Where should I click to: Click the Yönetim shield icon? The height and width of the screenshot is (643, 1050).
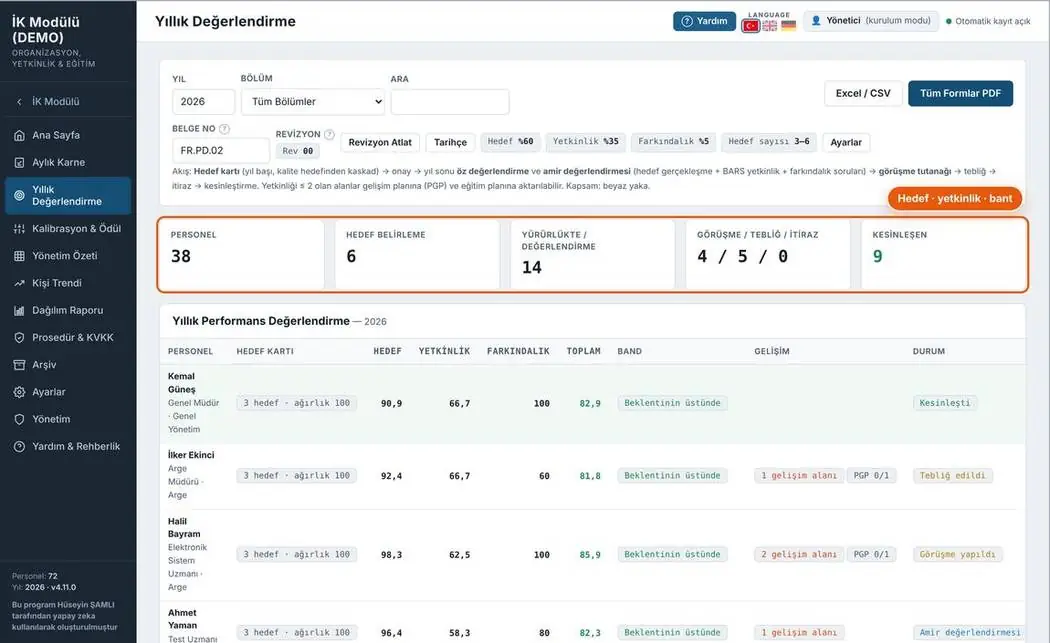[x=19, y=419]
